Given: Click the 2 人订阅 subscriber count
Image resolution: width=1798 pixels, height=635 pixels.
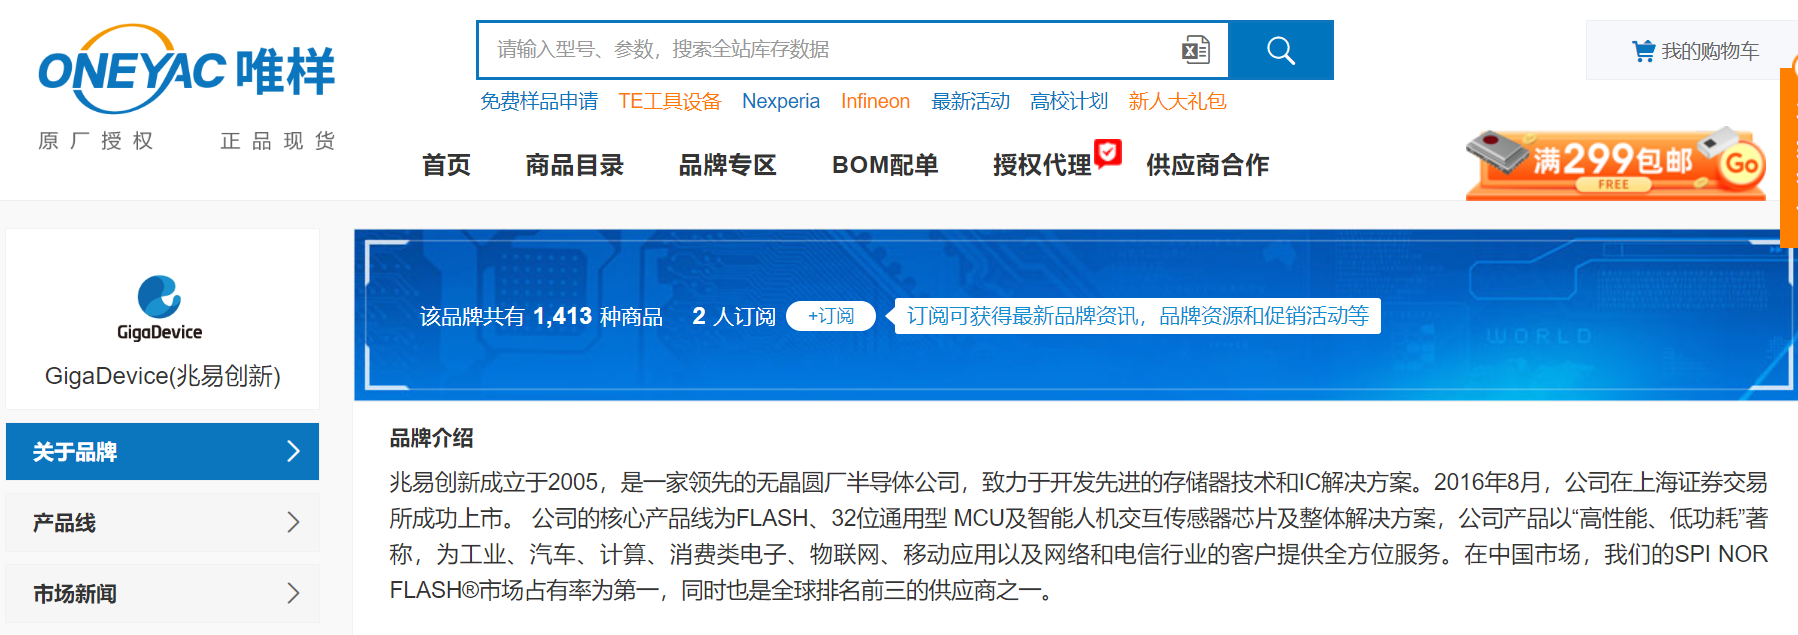Looking at the screenshot, I should (x=734, y=316).
